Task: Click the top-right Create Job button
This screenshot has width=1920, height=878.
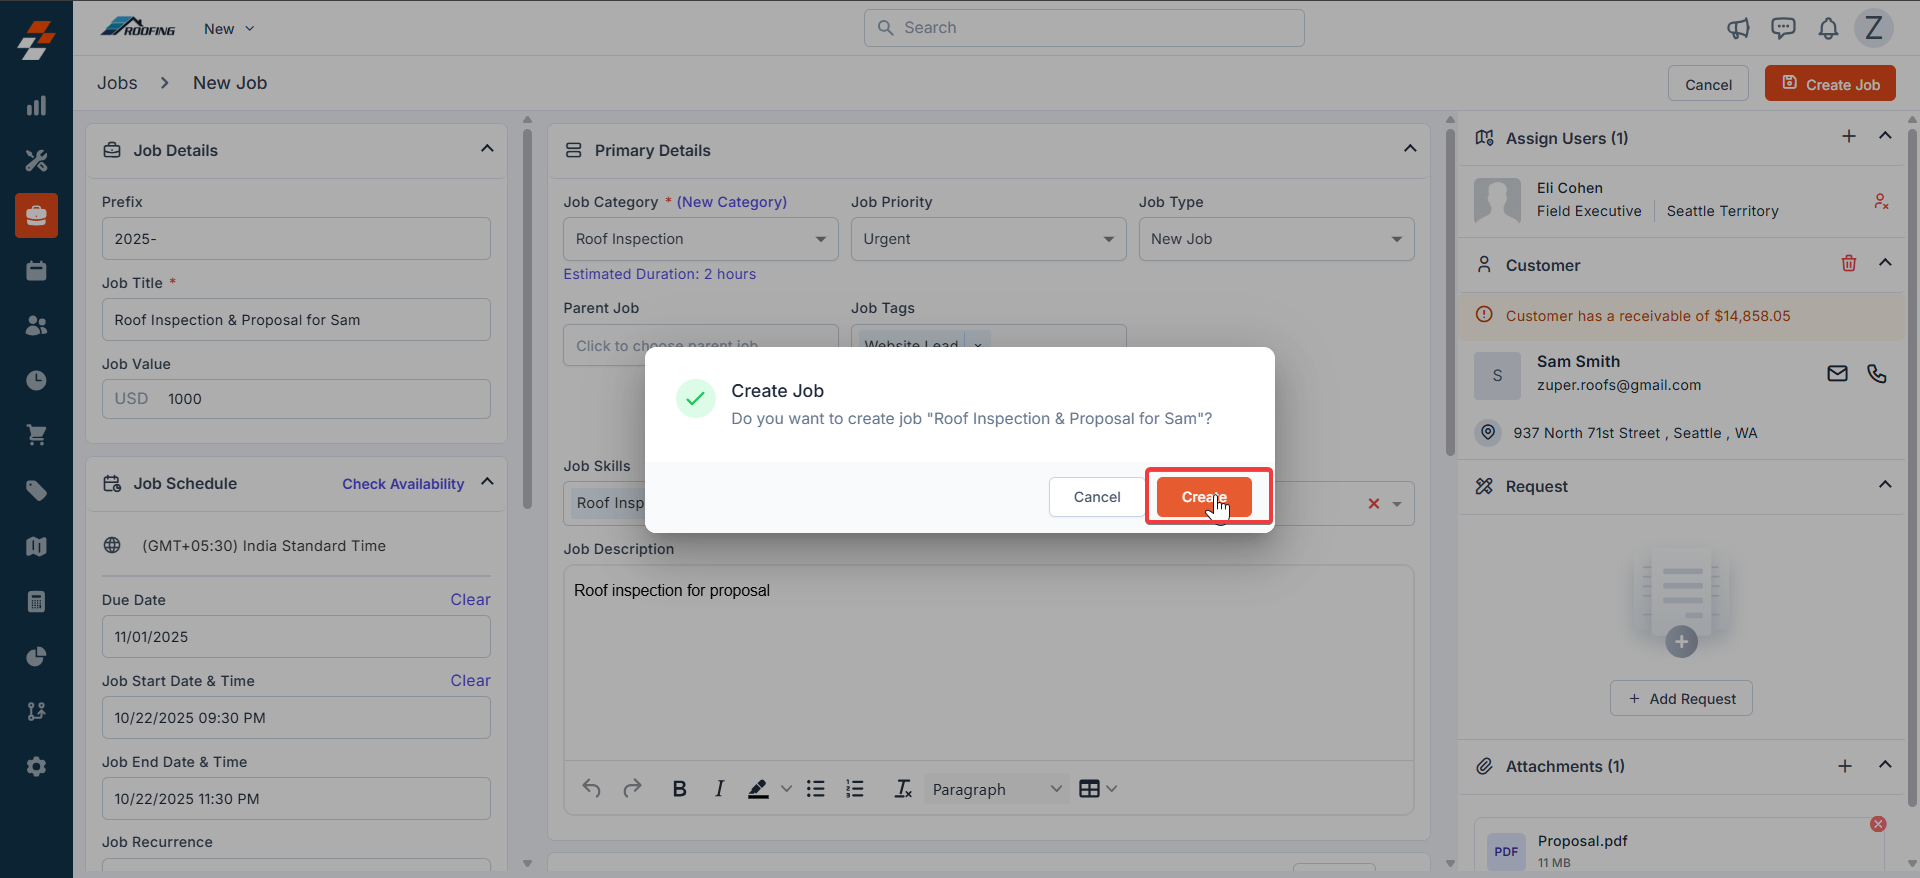Action: (1830, 84)
